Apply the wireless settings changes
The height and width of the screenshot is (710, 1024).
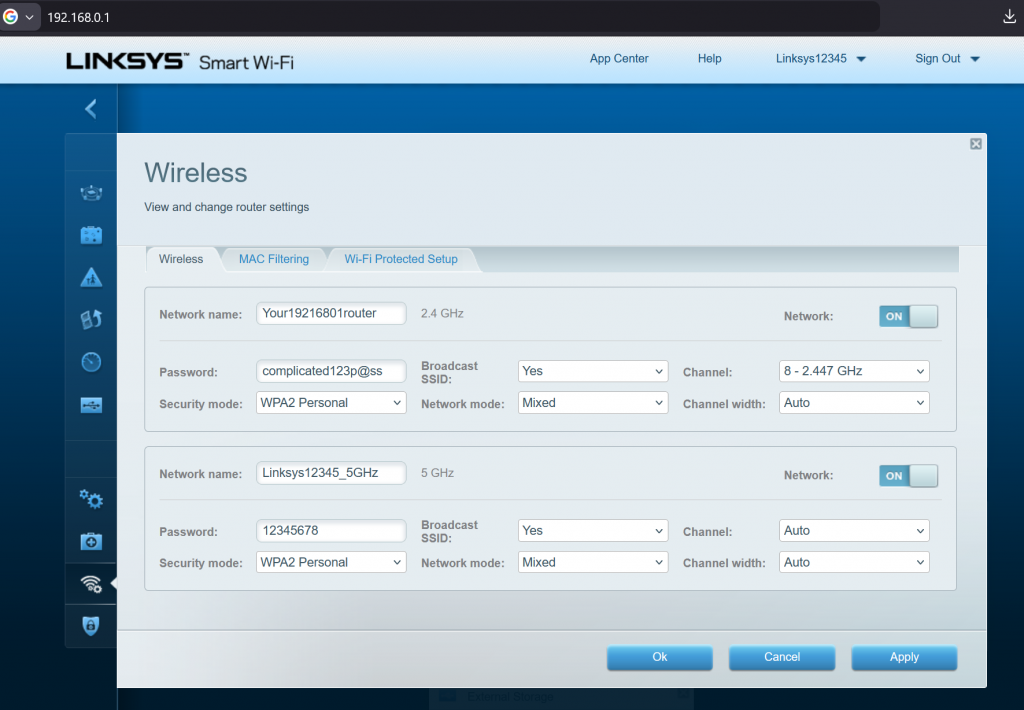tap(903, 657)
